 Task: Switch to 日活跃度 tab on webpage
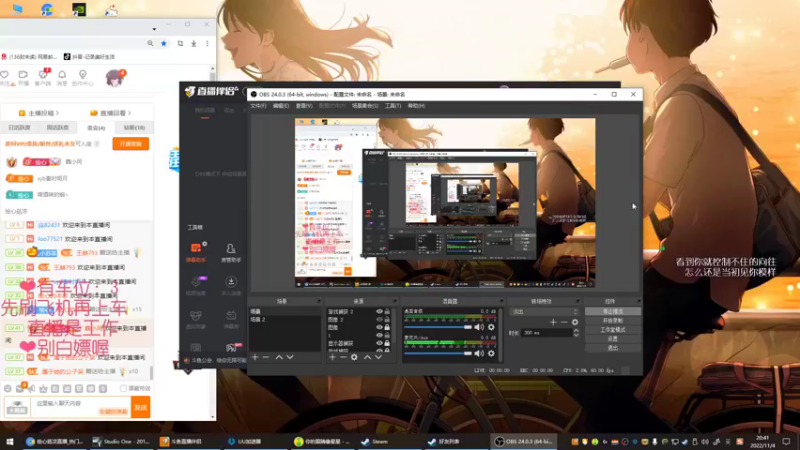(19, 128)
